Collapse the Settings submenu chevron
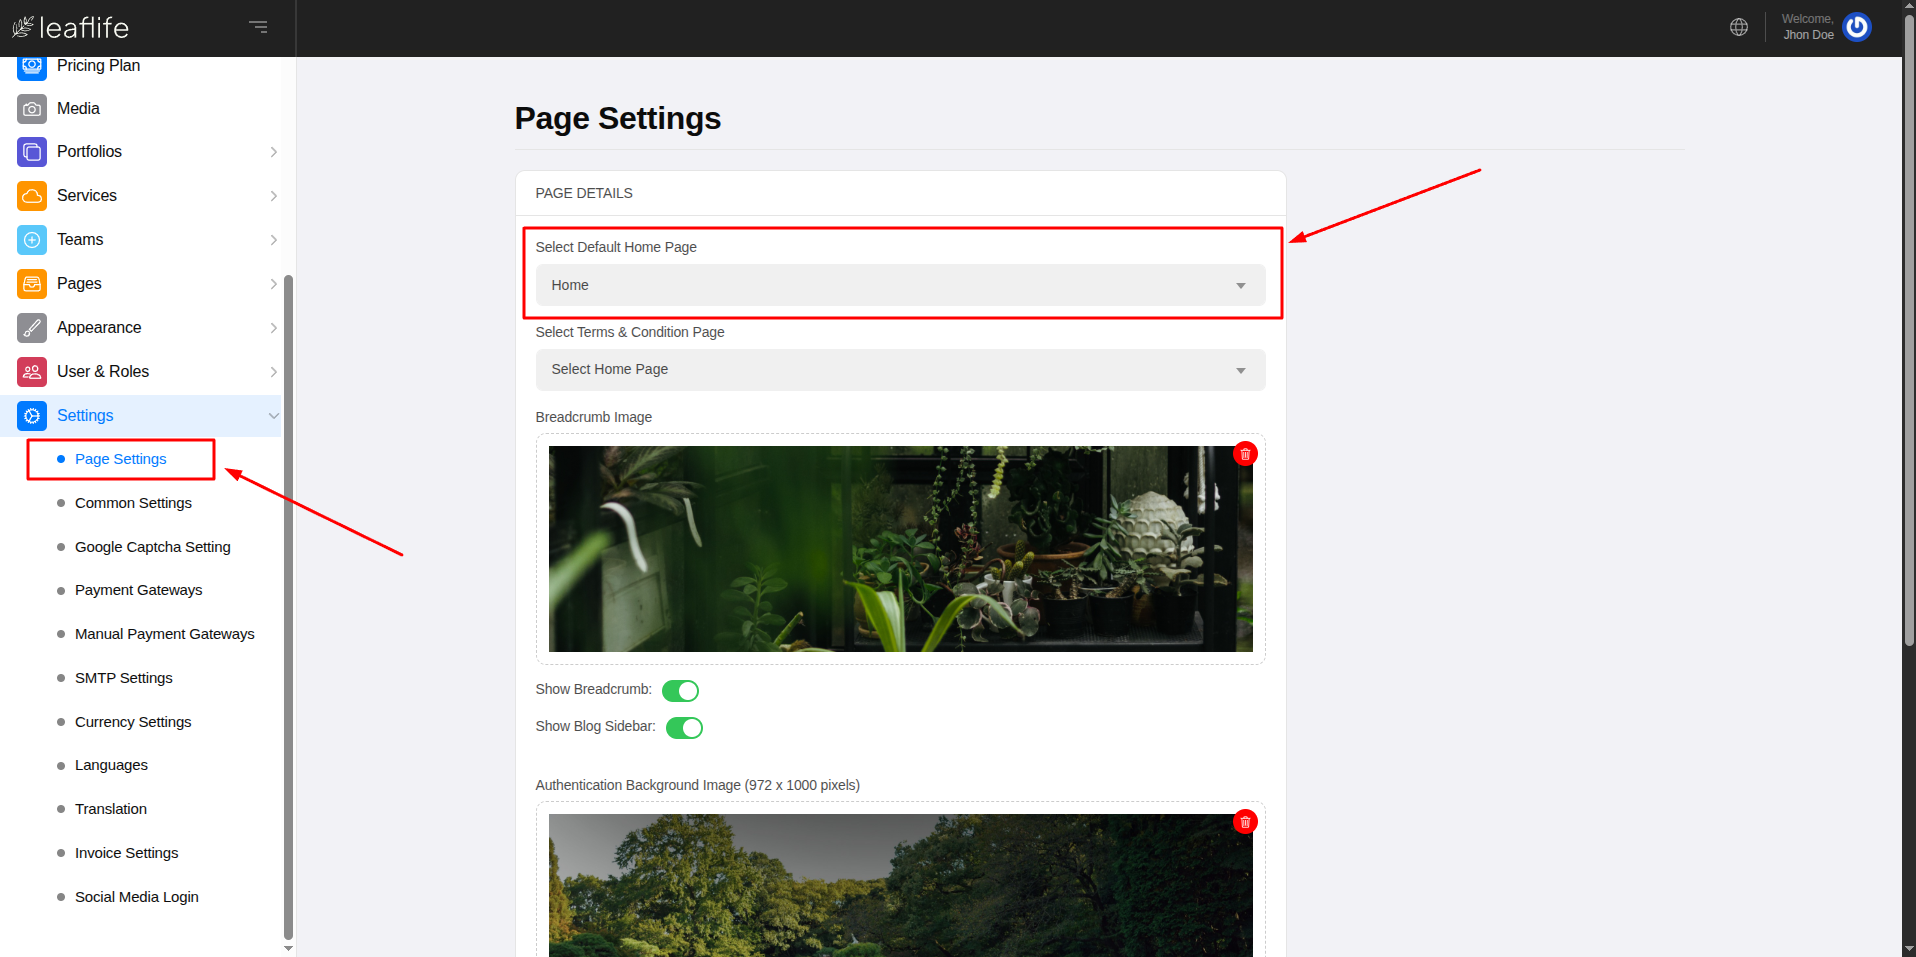 [274, 416]
